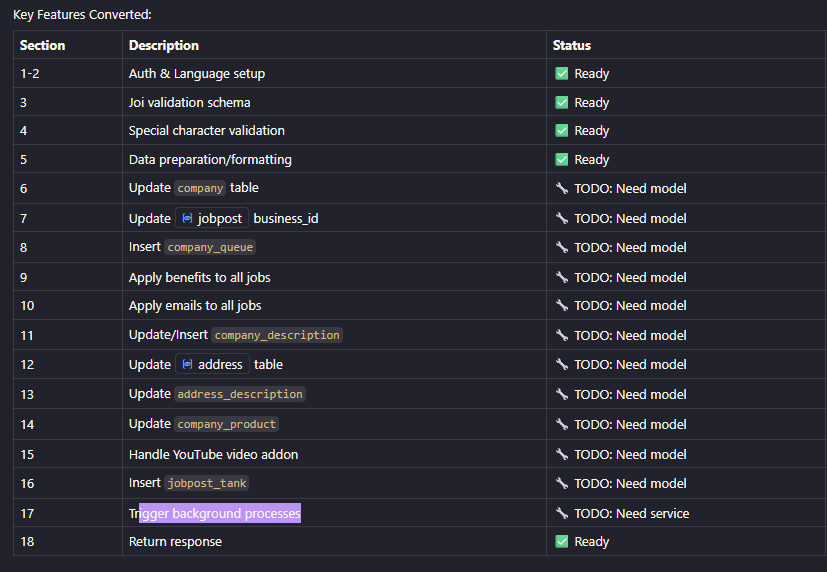Click the green check for Special character validation
This screenshot has width=827, height=572.
click(x=562, y=130)
